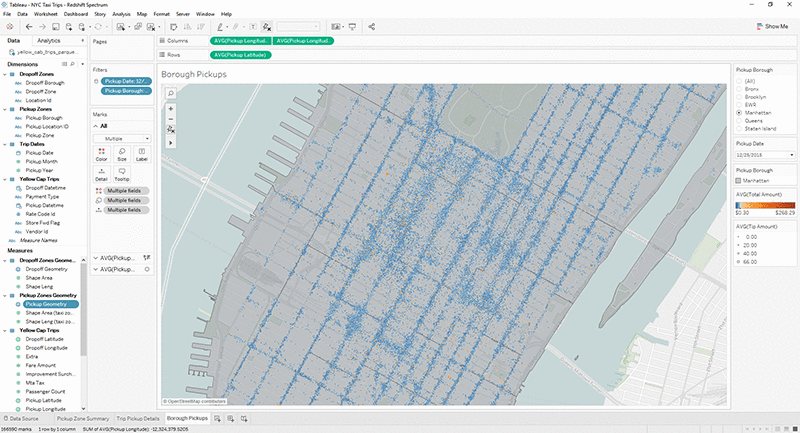Screen dimensions: 800x433
Task: Click the Show Me button
Action: tap(772, 27)
